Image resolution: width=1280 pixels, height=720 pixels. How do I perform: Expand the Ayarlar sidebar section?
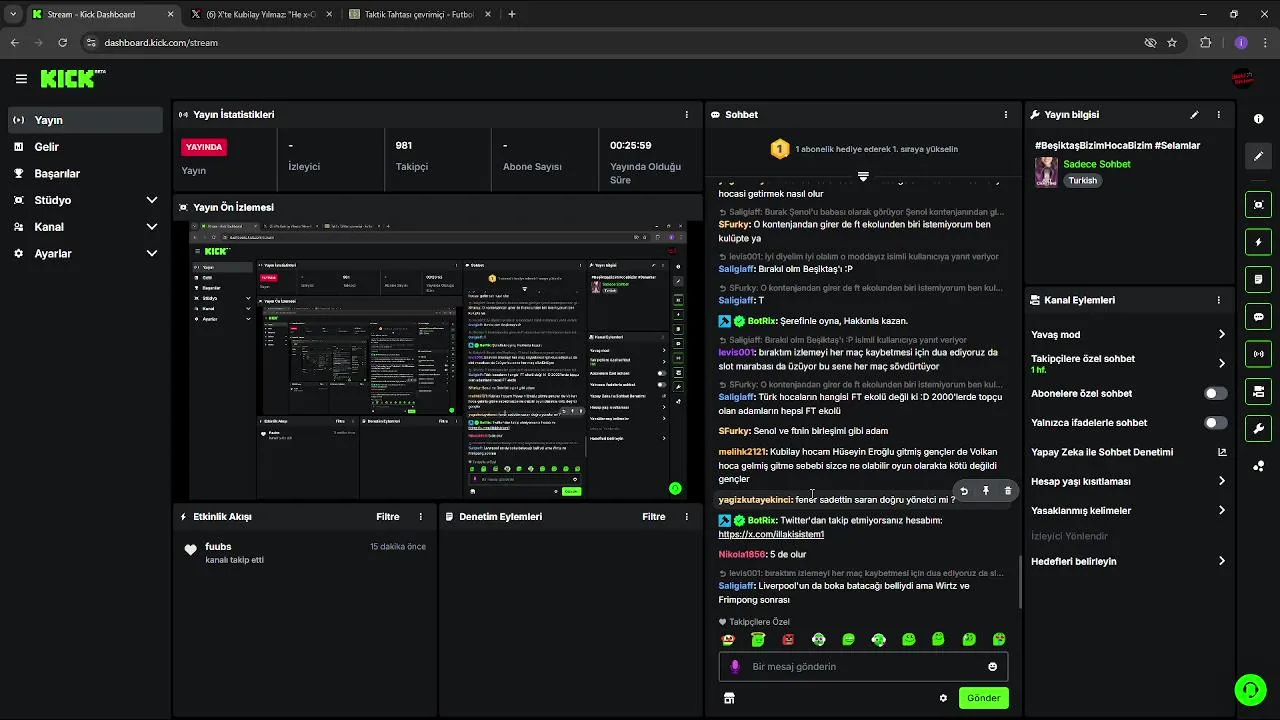[x=85, y=254]
